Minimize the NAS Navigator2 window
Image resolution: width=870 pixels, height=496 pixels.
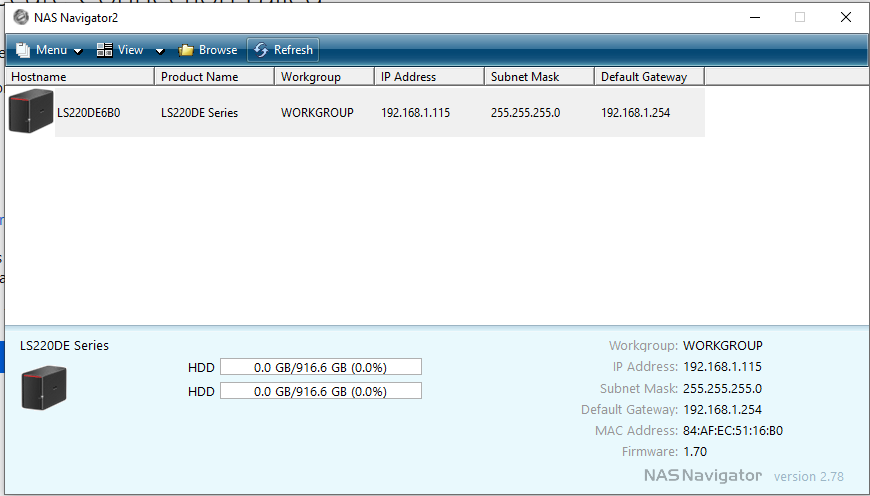pyautogui.click(x=755, y=17)
